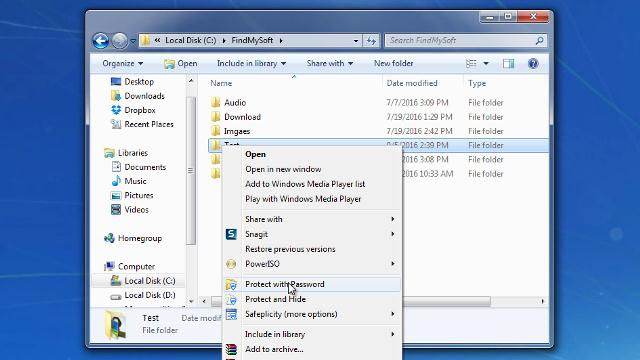Choose Open in new window
The width and height of the screenshot is (640, 360).
tap(312, 169)
